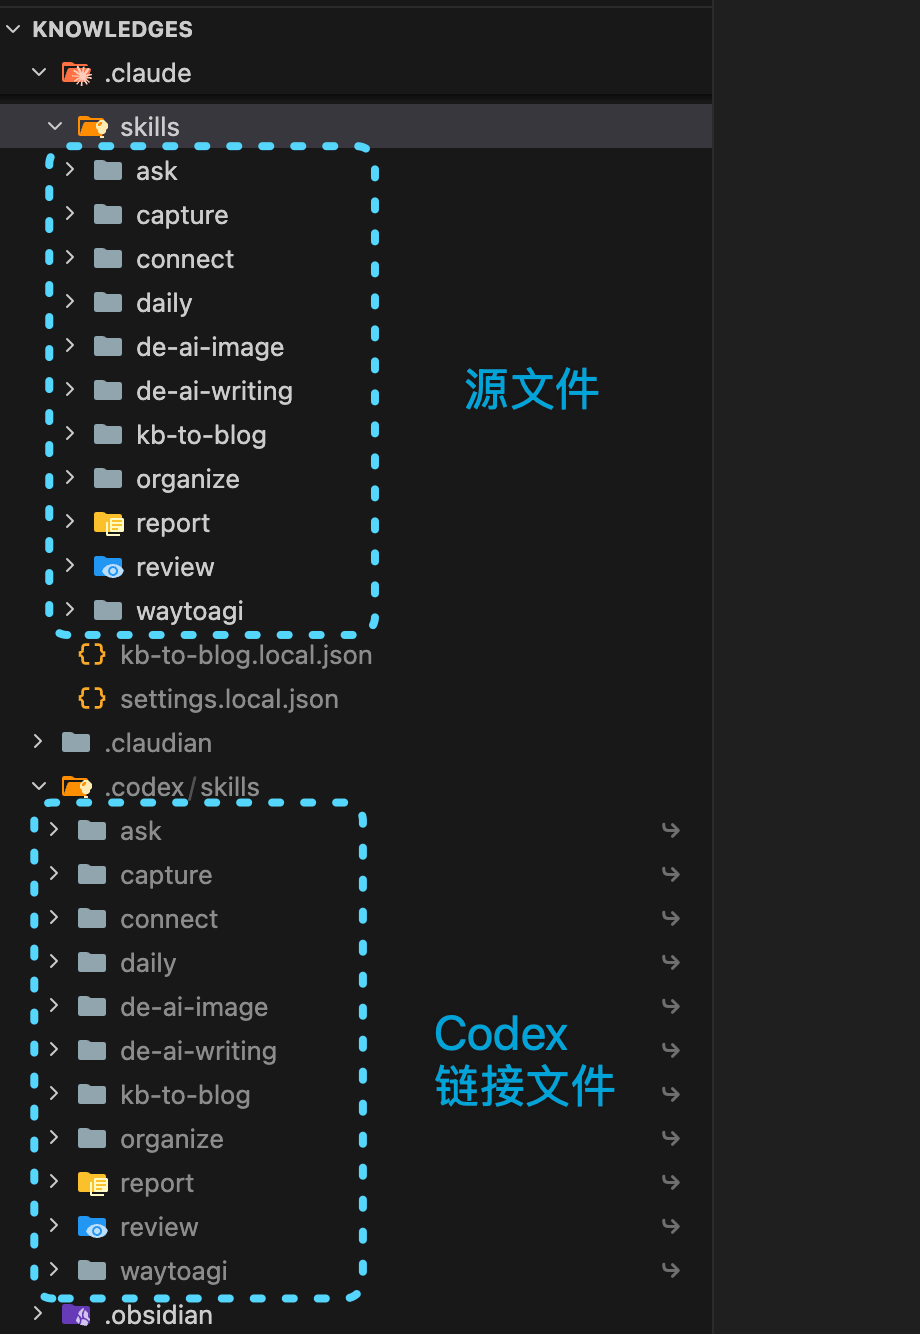
Task: Expand report folder chevron under .codex/skills
Action: tap(54, 1183)
